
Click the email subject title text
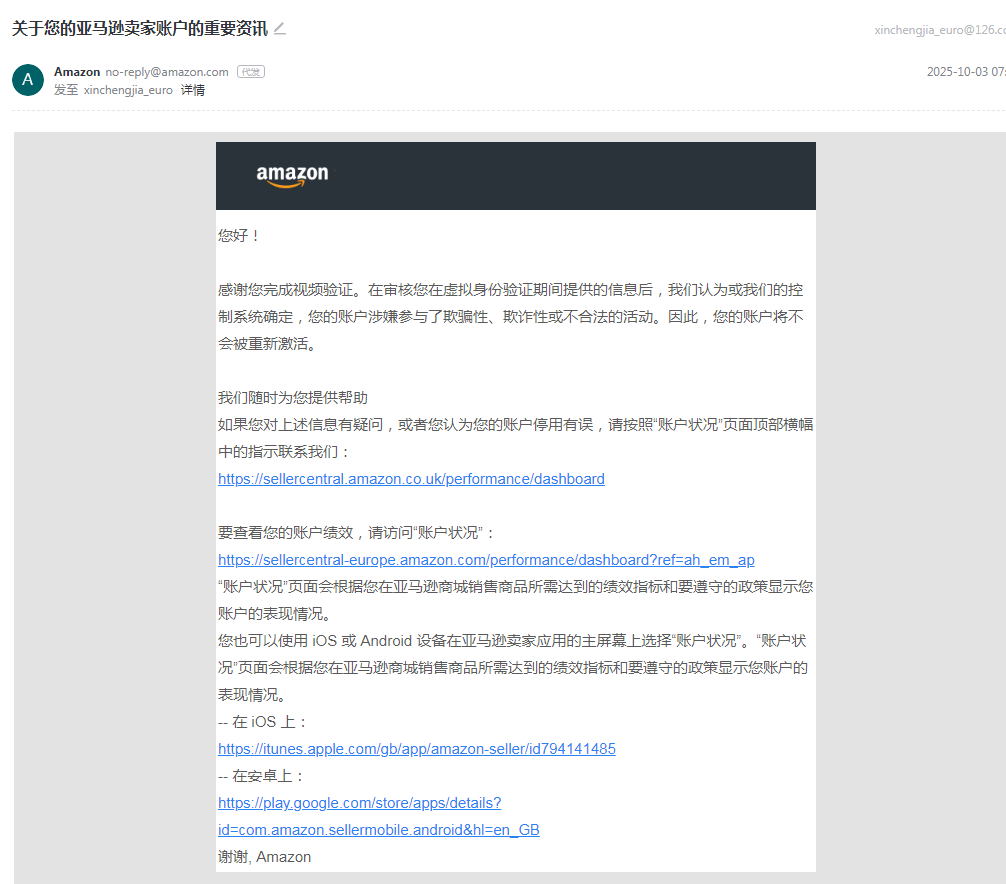(140, 29)
